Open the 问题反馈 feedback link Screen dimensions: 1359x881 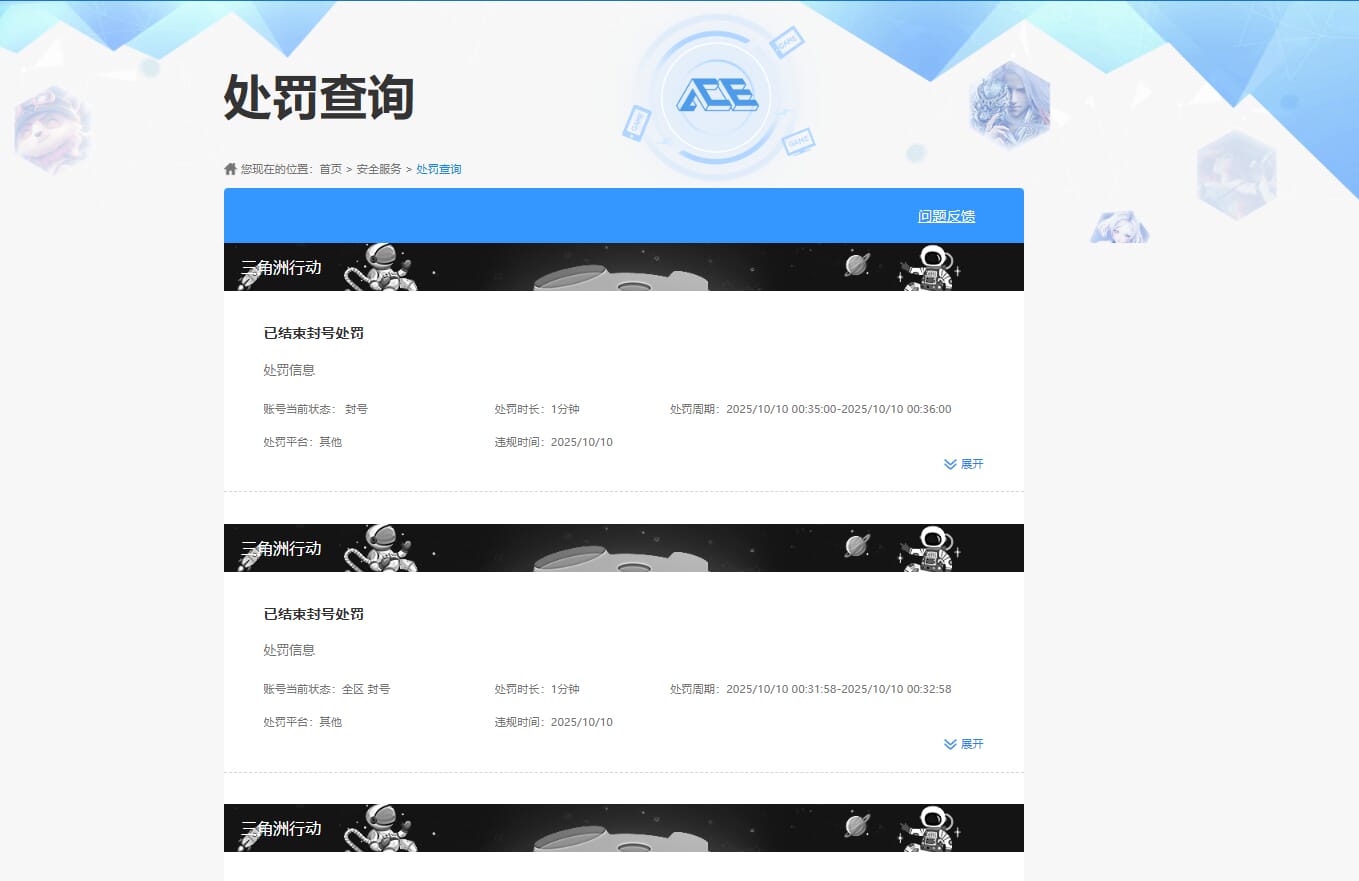[945, 215]
